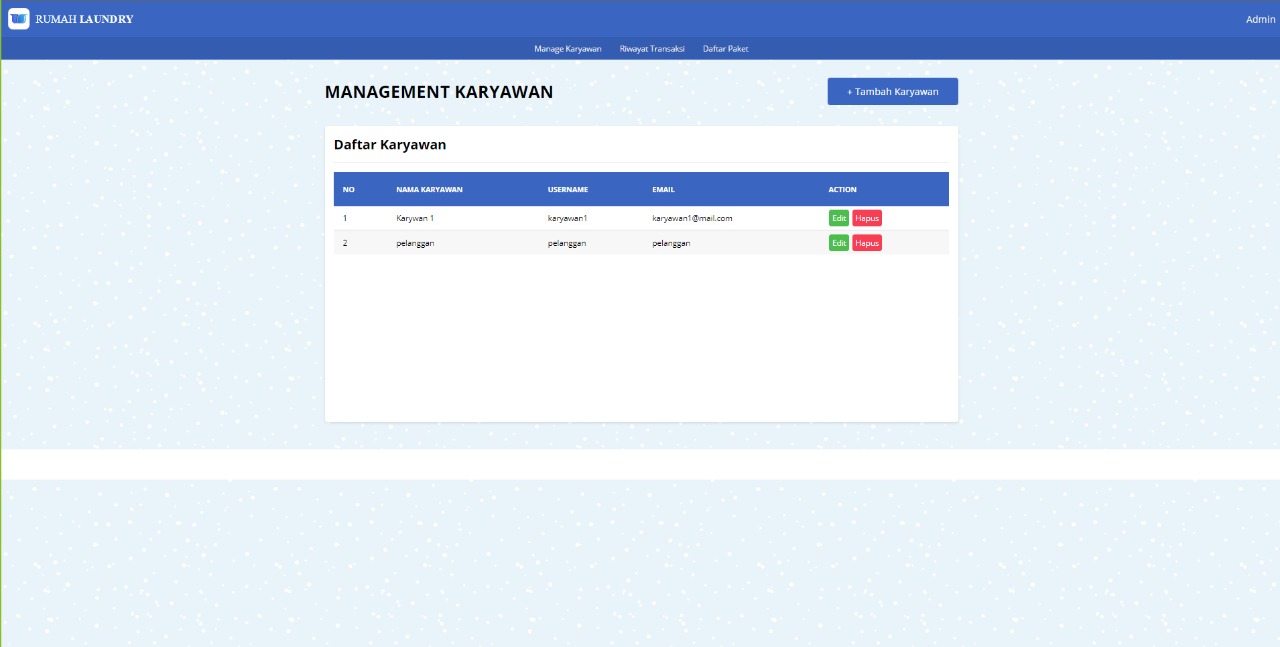Remove pelanggan using its Hapus button
Viewport: 1280px width, 647px height.
[866, 242]
